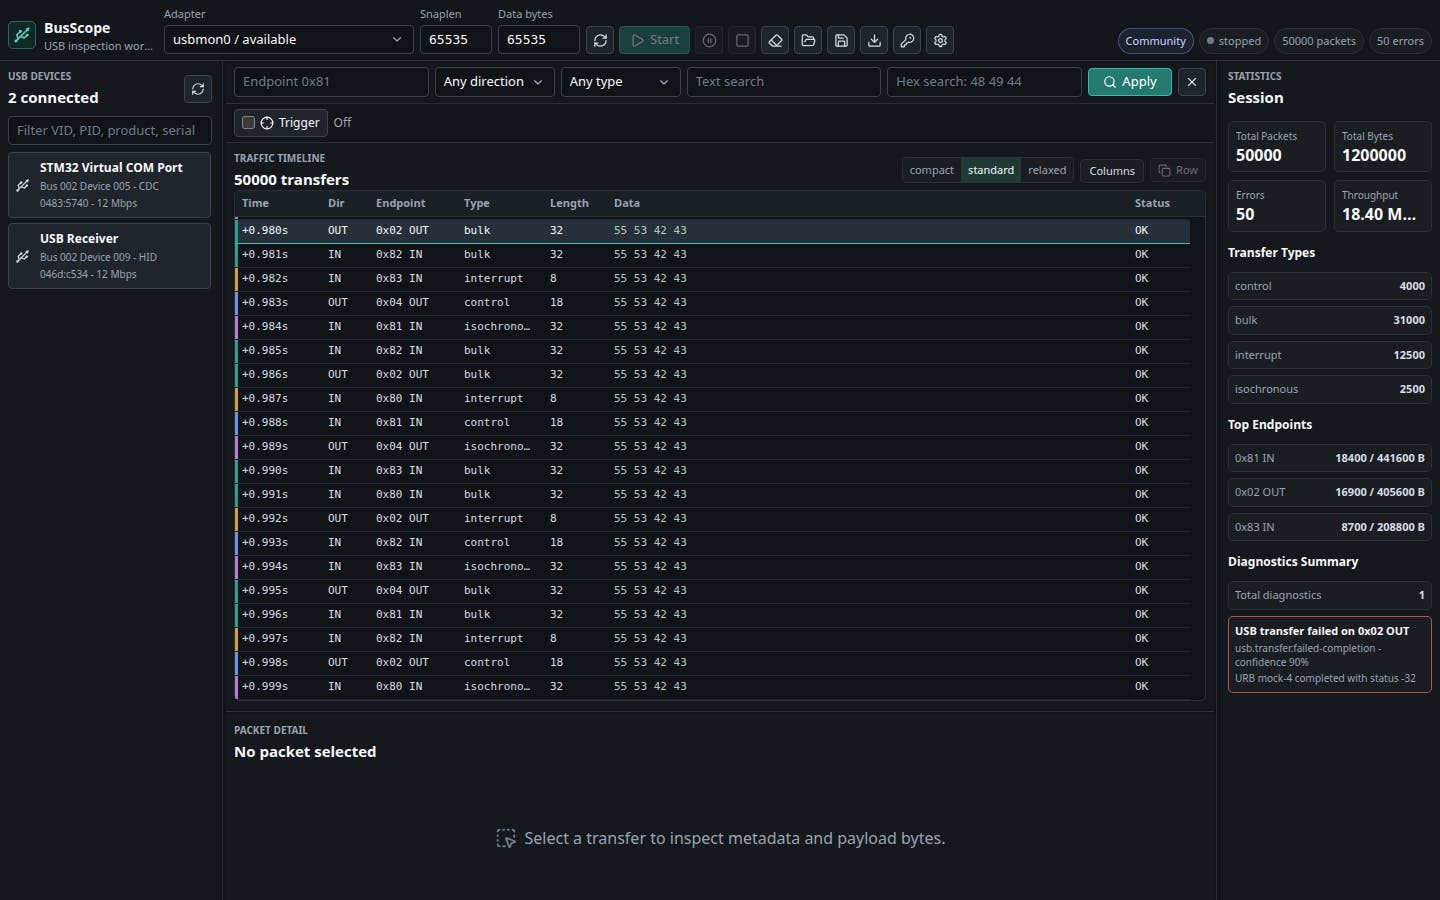Refresh adapters next to Data bytes field
This screenshot has width=1440, height=900.
[600, 40]
